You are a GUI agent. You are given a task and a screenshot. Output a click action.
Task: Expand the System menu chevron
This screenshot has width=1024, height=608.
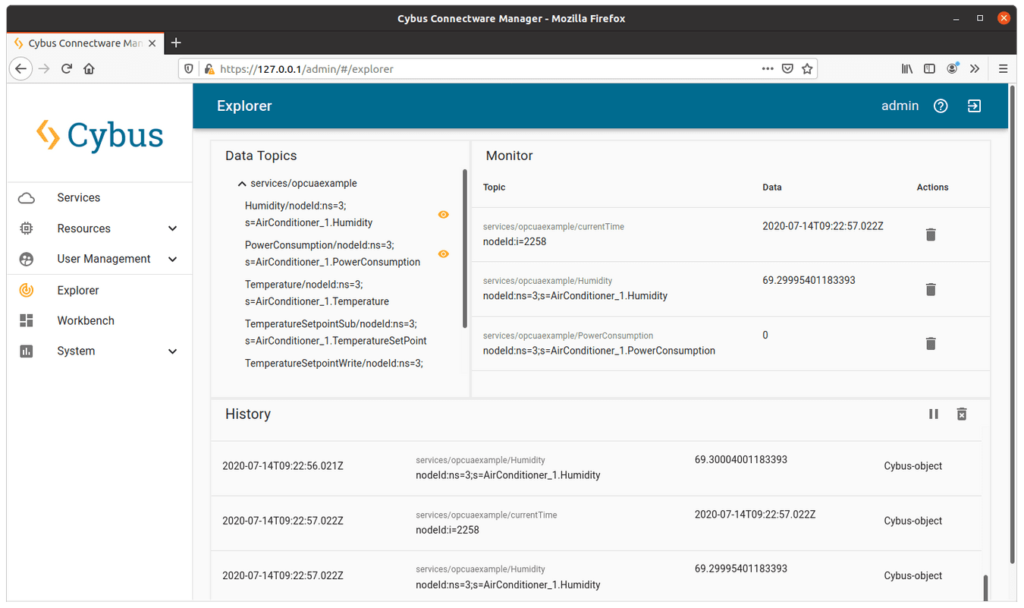172,351
